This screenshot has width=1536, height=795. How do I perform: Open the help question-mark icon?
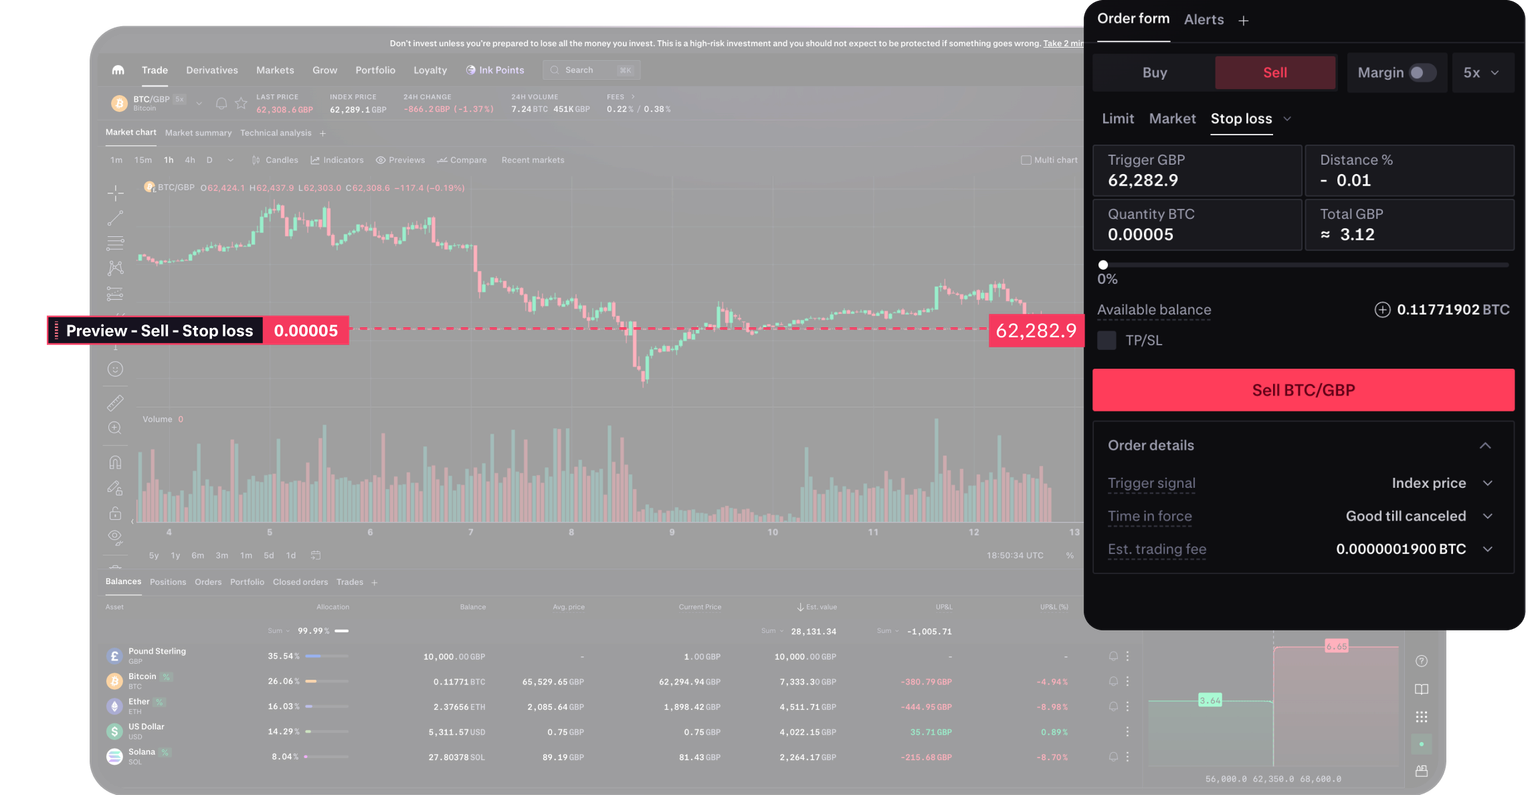(x=1421, y=661)
